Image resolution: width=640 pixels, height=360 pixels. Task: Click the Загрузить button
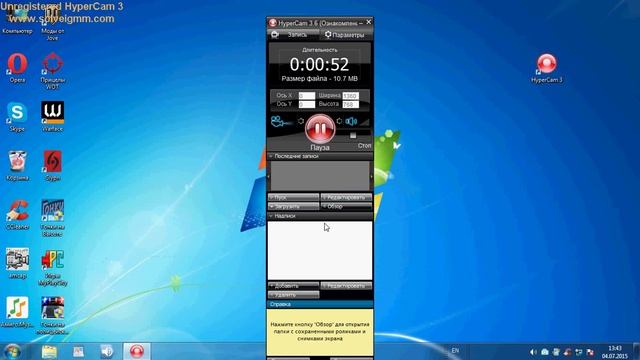[x=293, y=207]
